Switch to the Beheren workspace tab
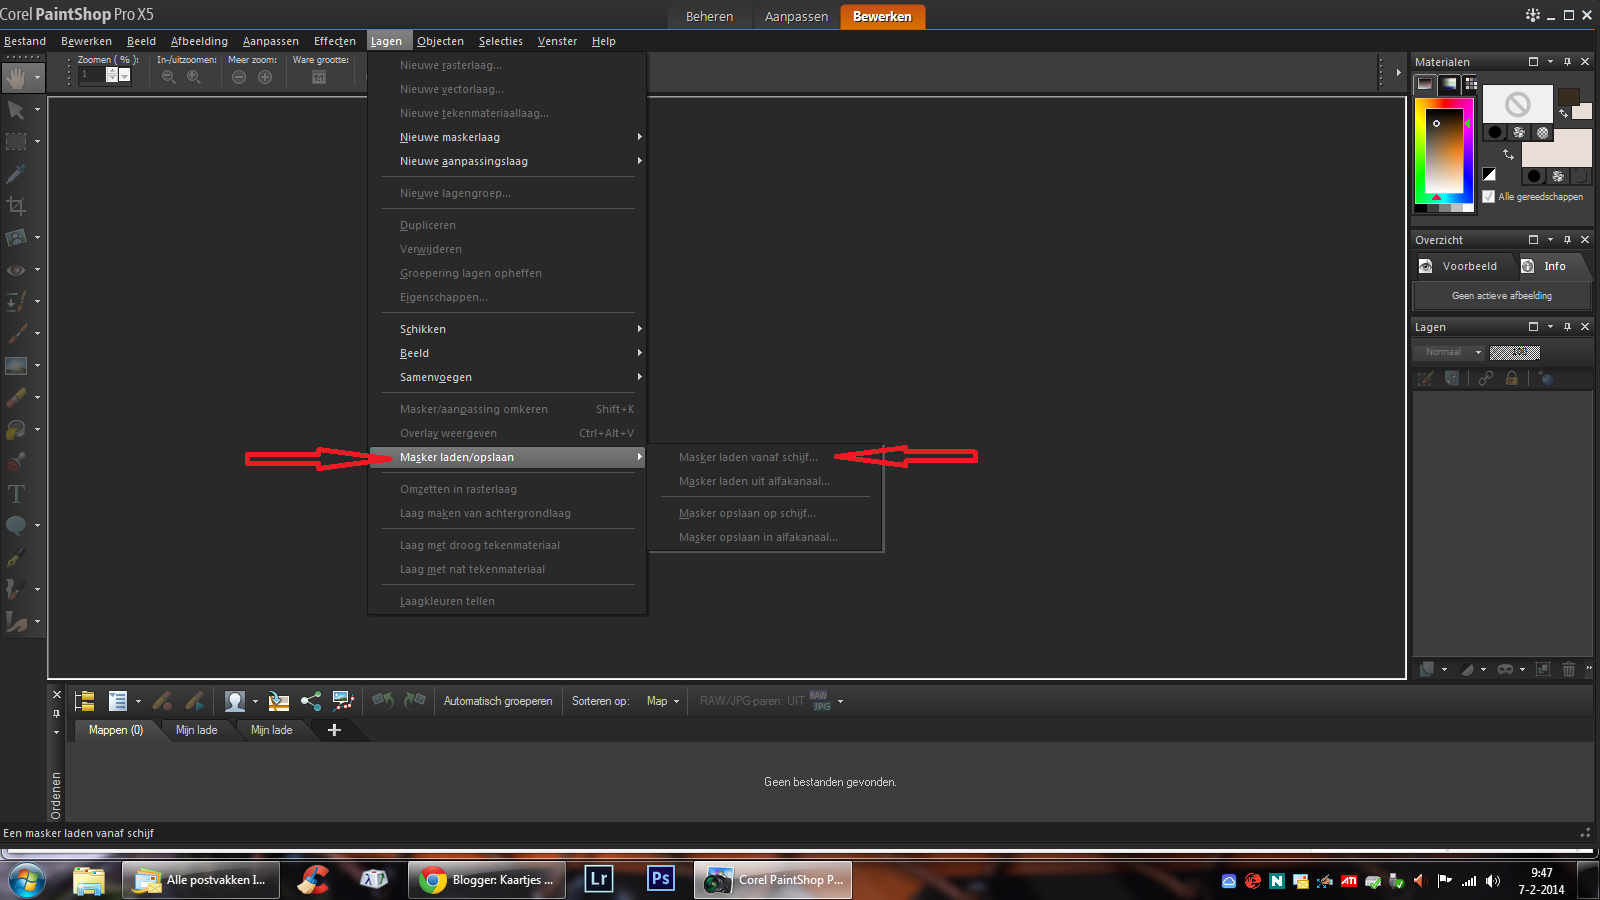Viewport: 1600px width, 900px height. (x=709, y=17)
